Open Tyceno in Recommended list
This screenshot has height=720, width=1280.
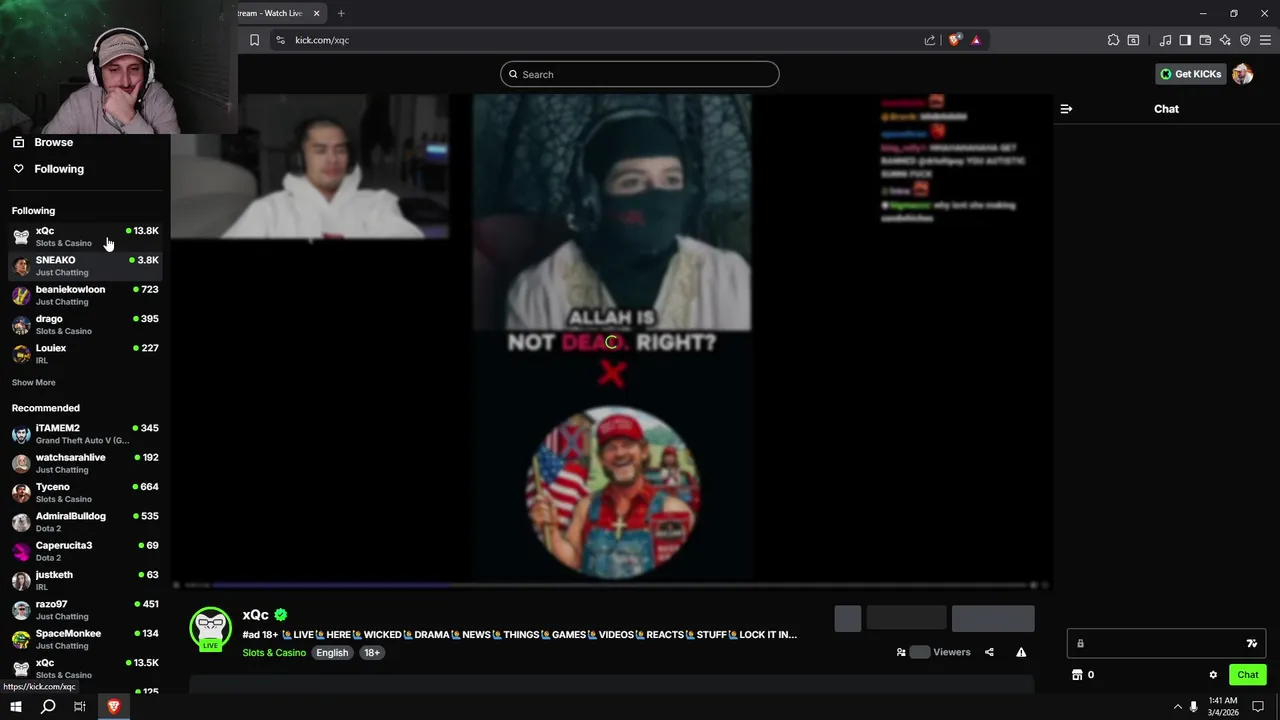(85, 492)
